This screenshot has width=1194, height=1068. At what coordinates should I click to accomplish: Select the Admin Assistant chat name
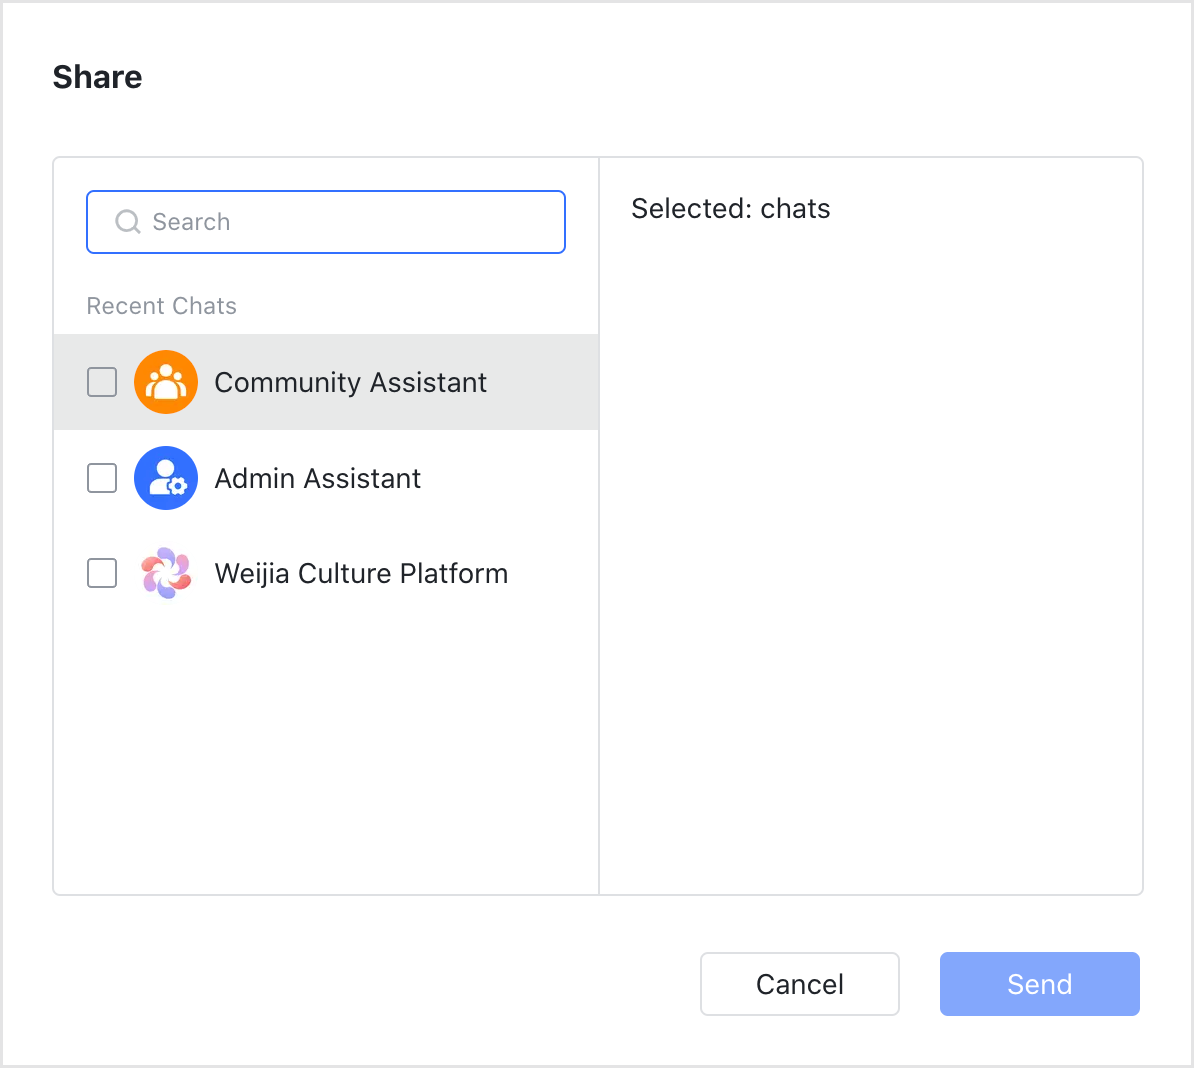pyautogui.click(x=317, y=478)
